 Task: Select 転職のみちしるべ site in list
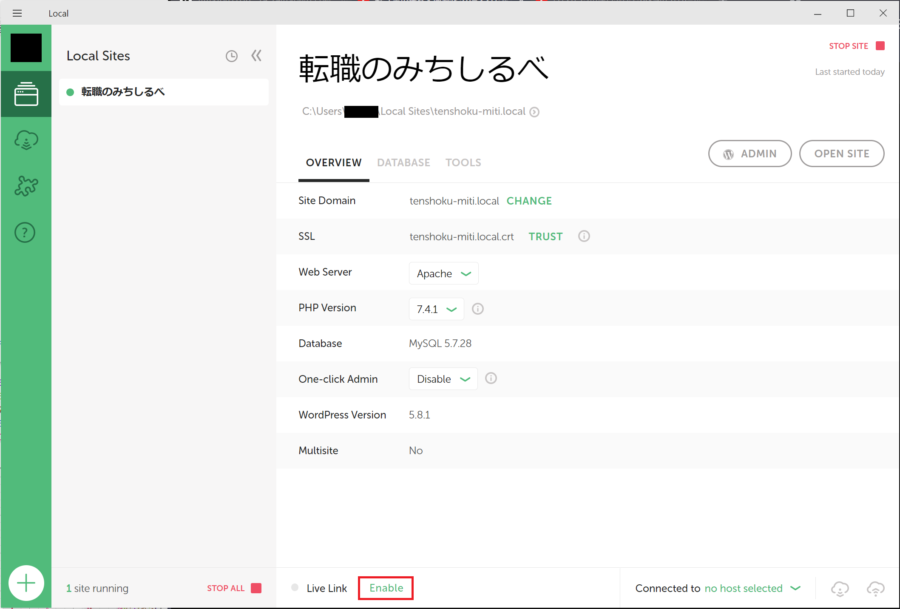pos(164,92)
